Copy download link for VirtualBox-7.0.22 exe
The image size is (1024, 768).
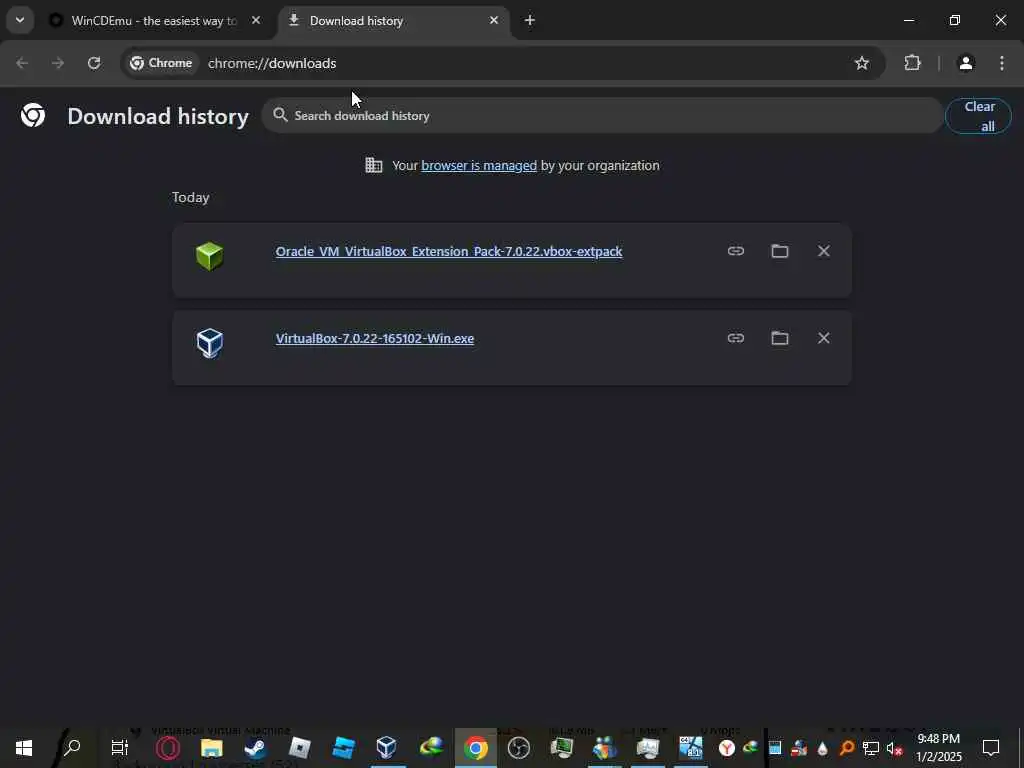pyautogui.click(x=736, y=338)
